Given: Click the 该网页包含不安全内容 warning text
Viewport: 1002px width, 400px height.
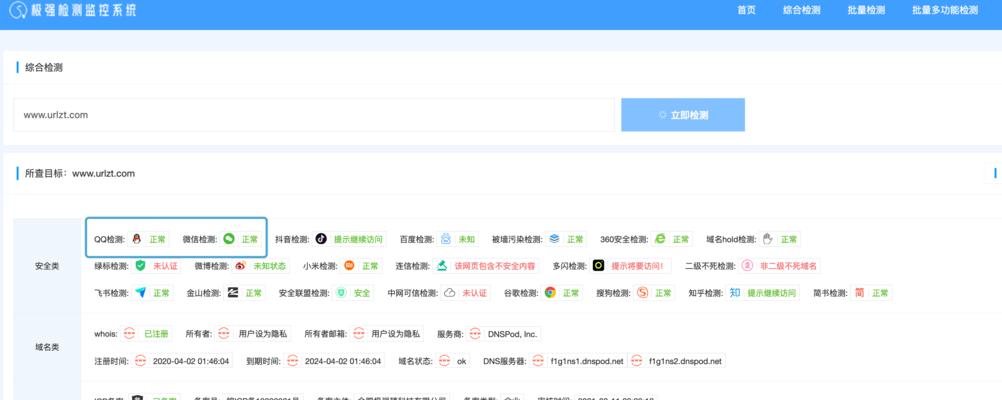Looking at the screenshot, I should pos(494,266).
